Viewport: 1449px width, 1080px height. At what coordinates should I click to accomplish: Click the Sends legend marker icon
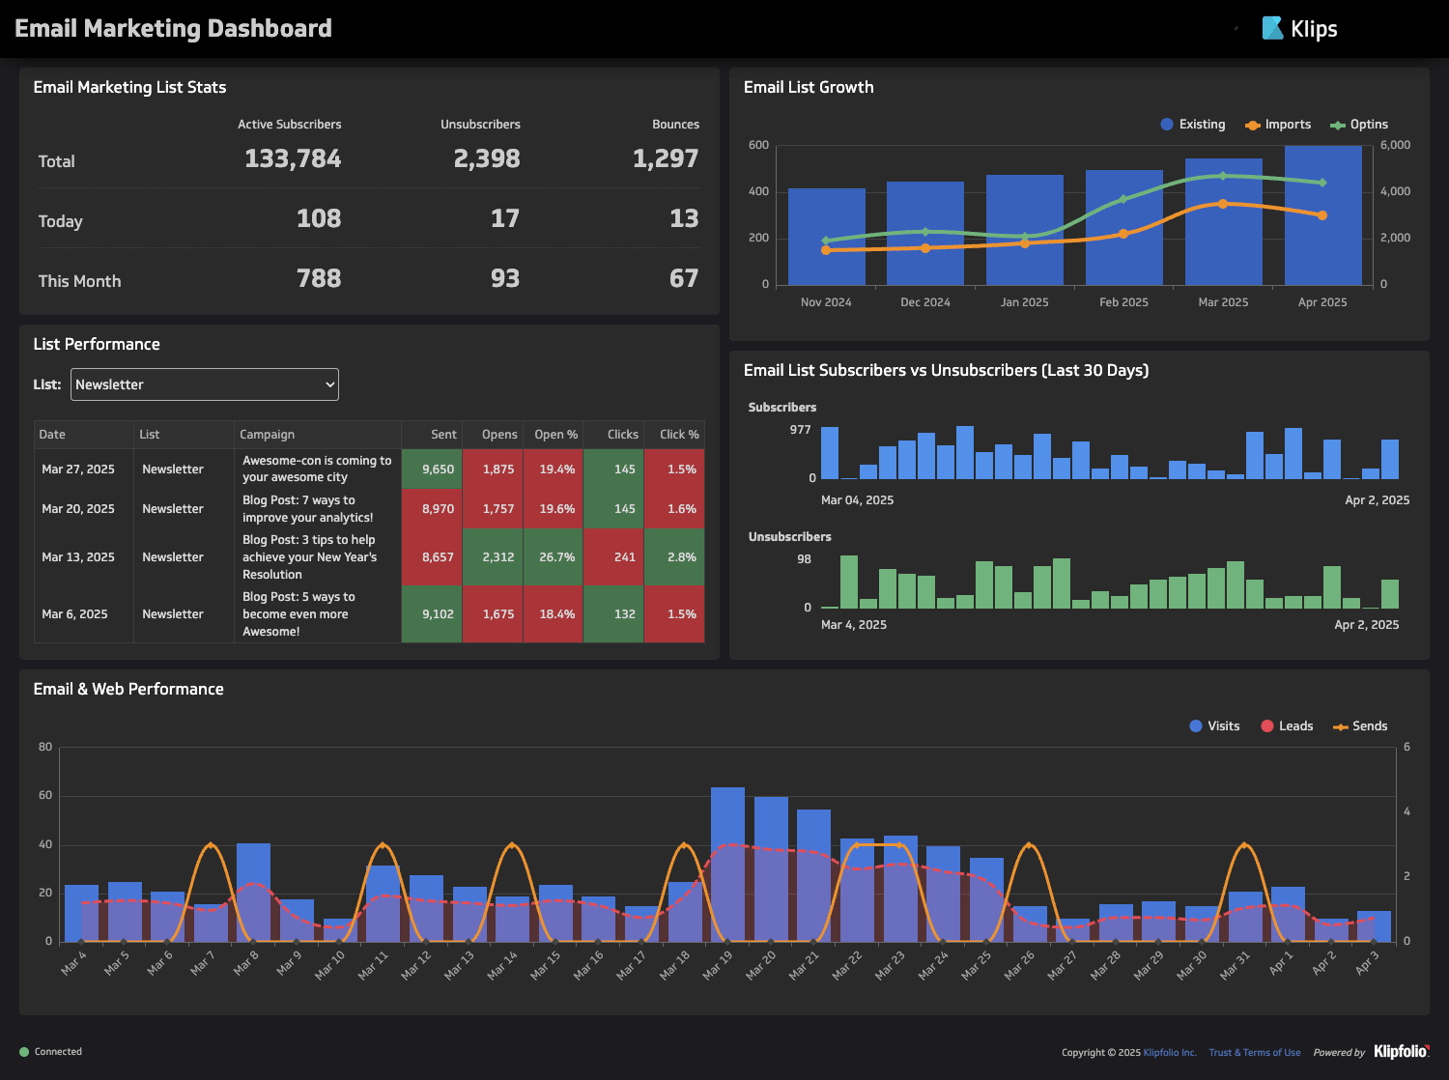point(1339,726)
